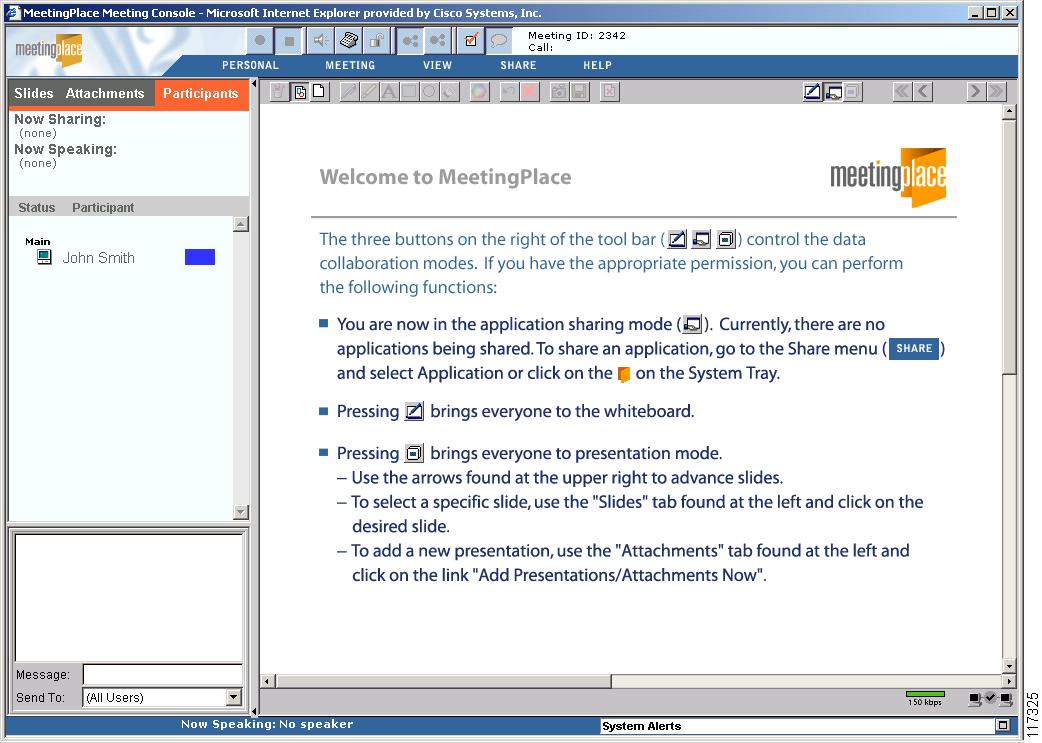Viewport: 1042px width, 743px height.
Task: Click the content area scroll down arrow
Action: click(1009, 667)
